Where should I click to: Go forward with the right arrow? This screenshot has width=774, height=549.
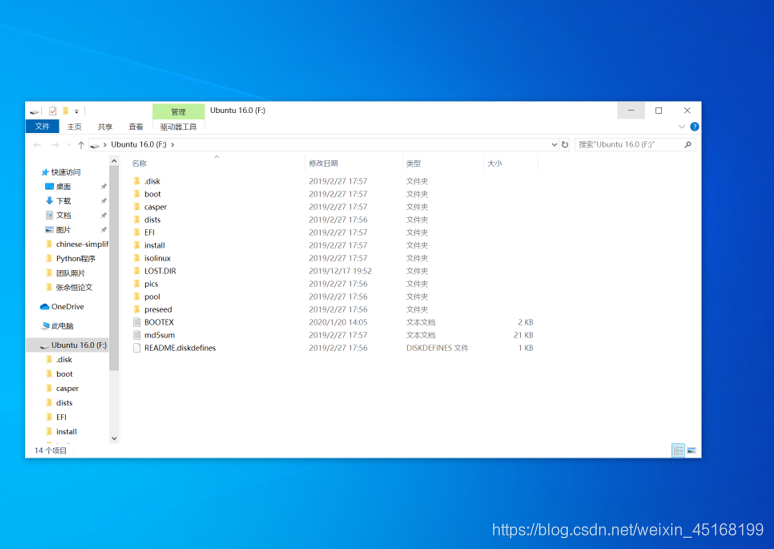[x=55, y=145]
